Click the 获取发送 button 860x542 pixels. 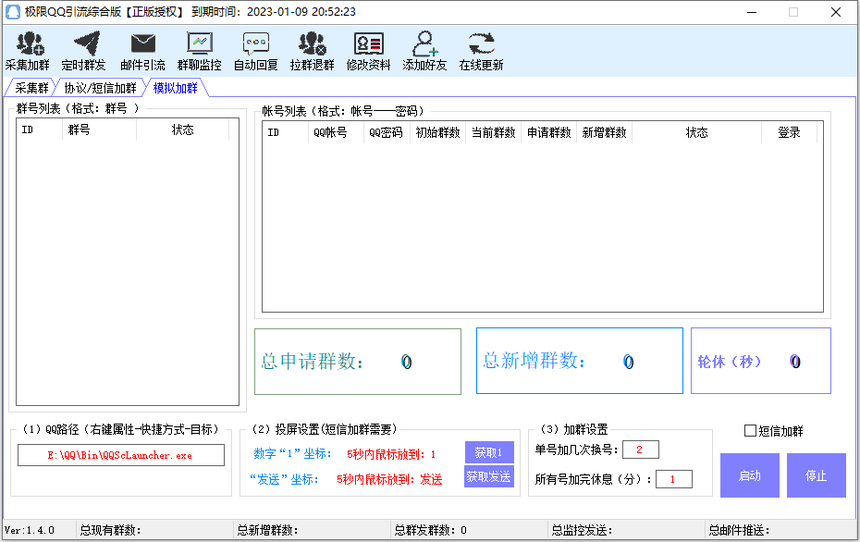(x=489, y=477)
